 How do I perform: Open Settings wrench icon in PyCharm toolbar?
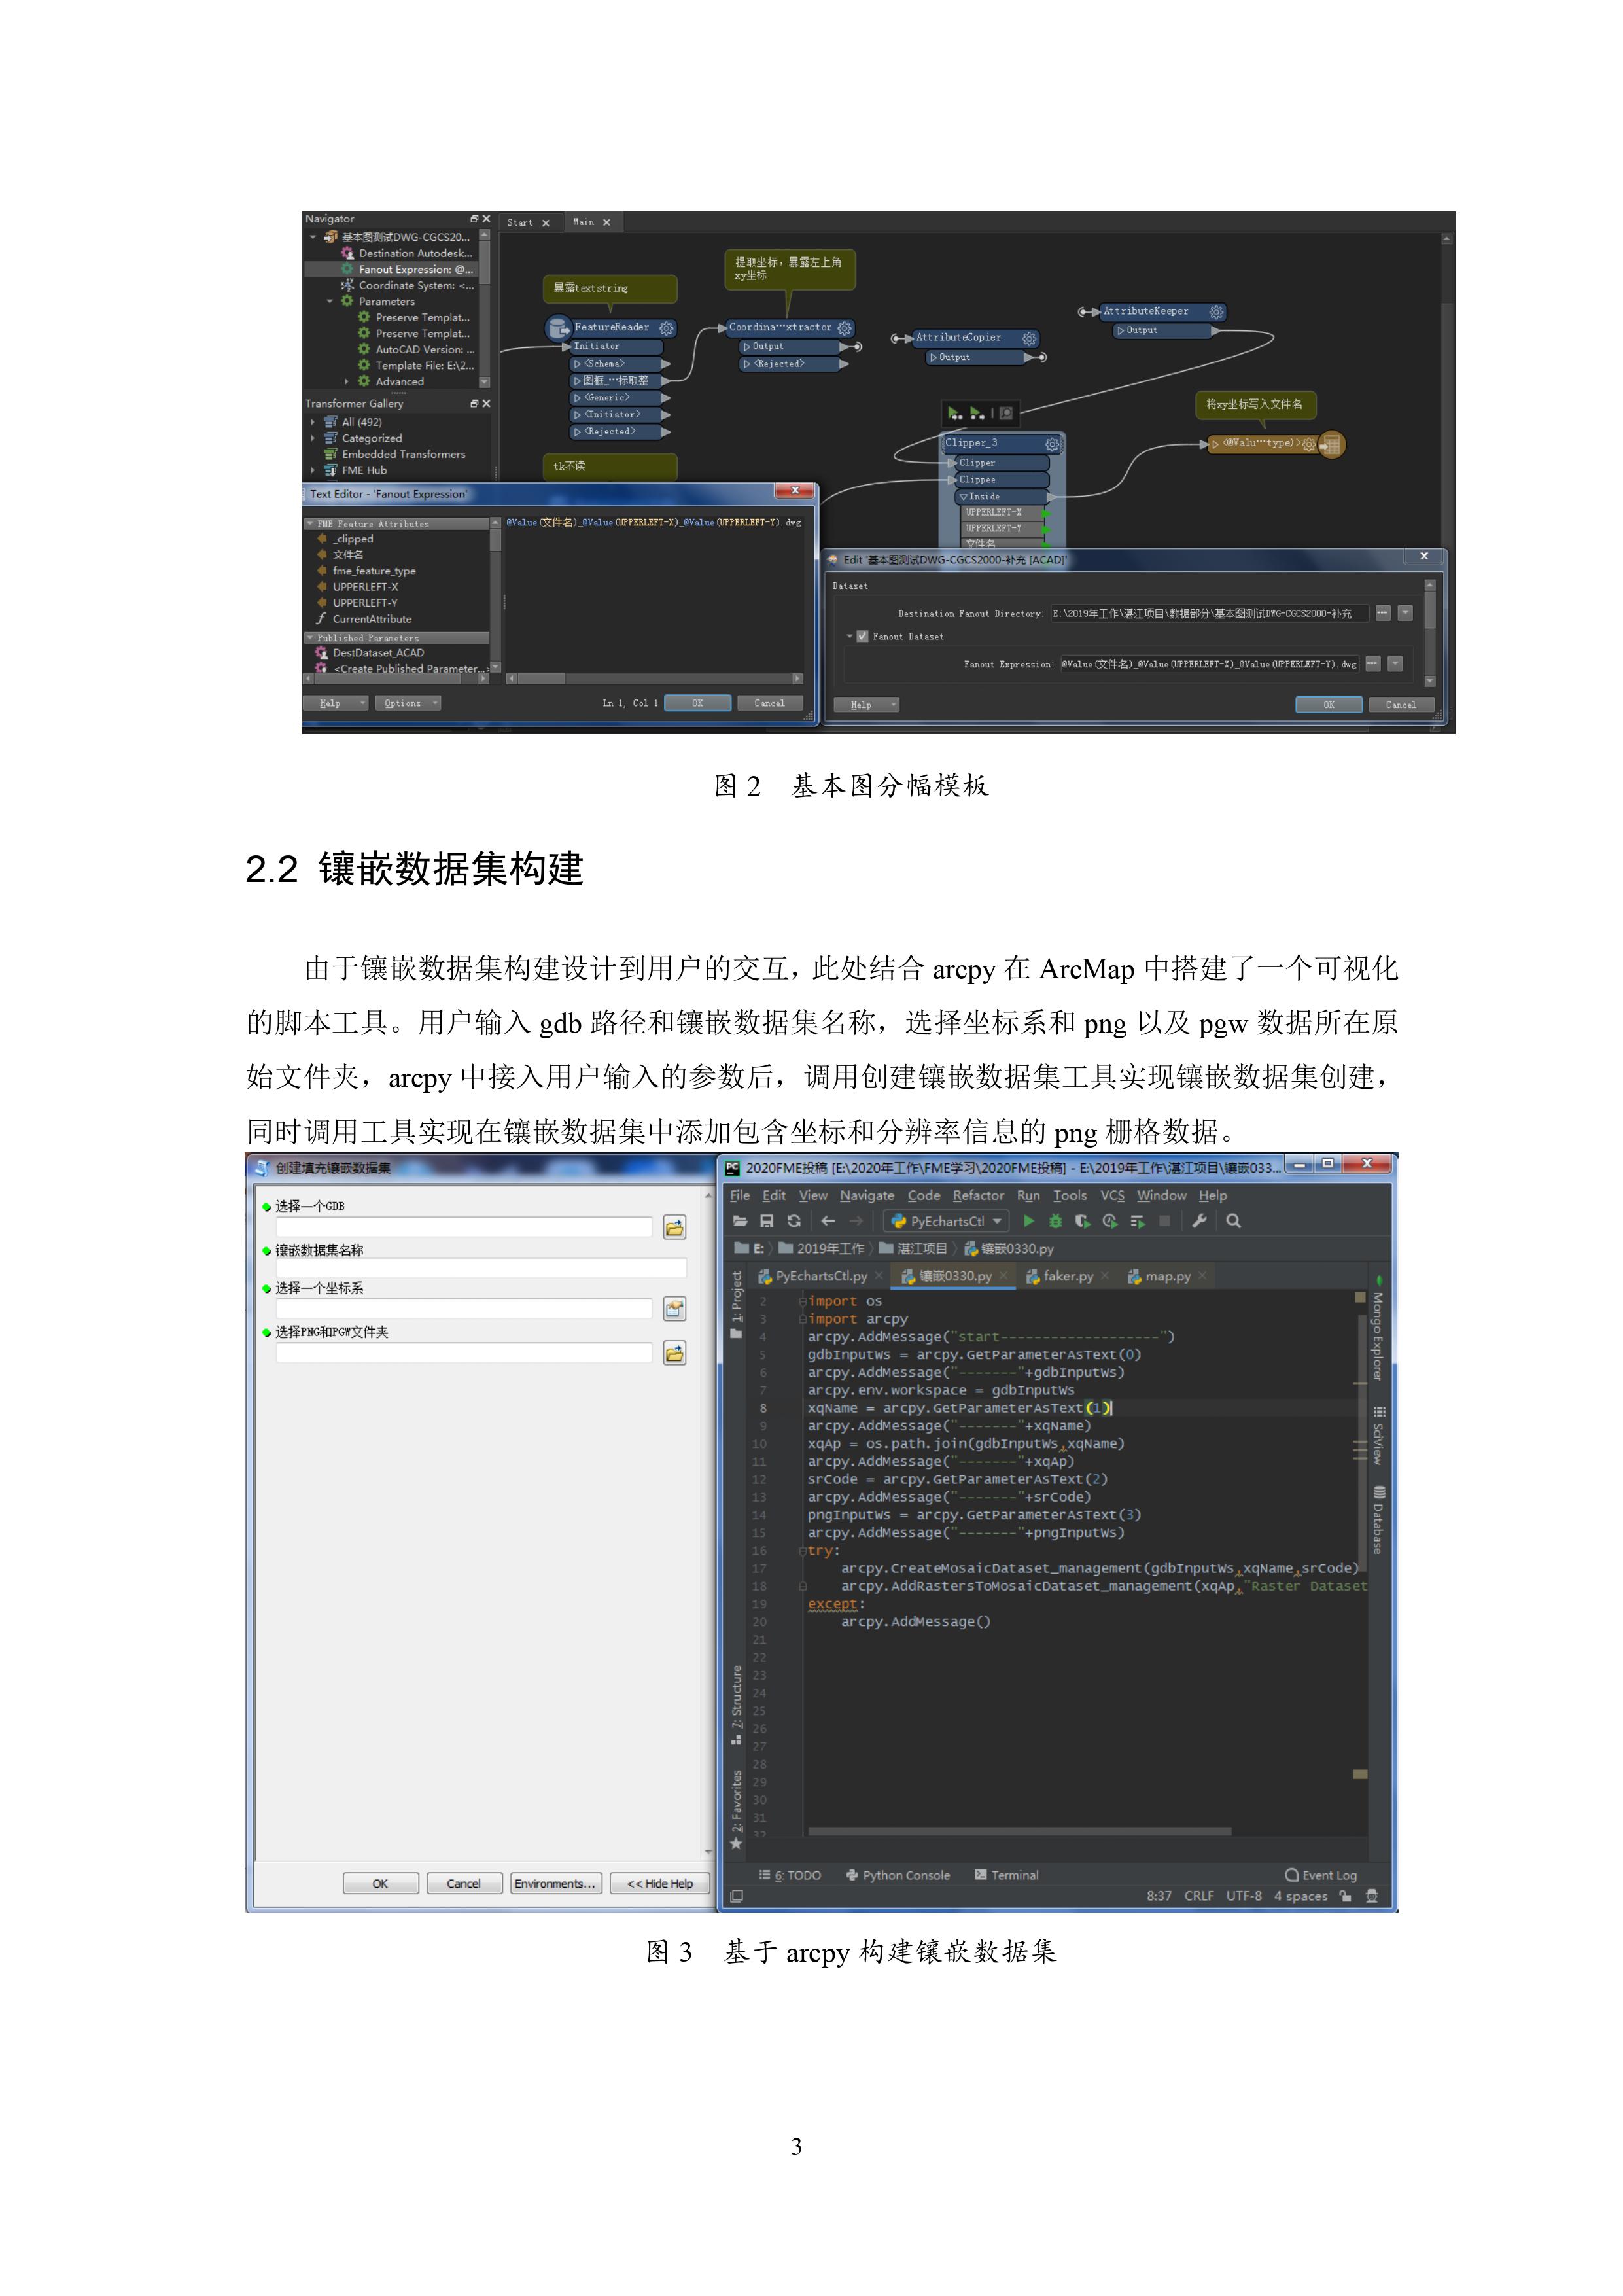pos(1199,1220)
